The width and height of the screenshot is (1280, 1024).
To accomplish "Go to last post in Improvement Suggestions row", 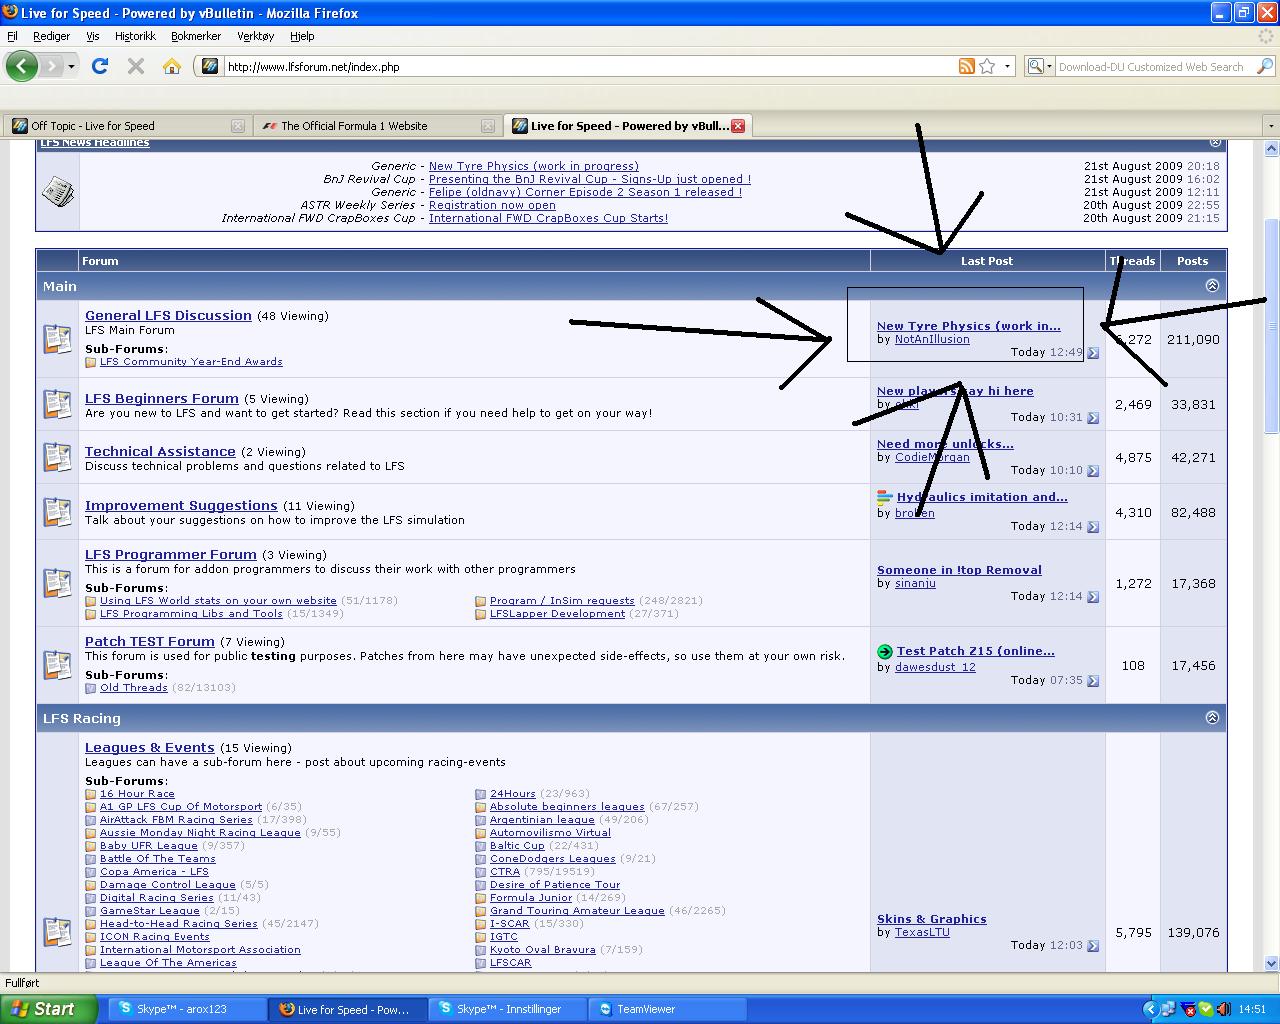I will tap(1093, 527).
